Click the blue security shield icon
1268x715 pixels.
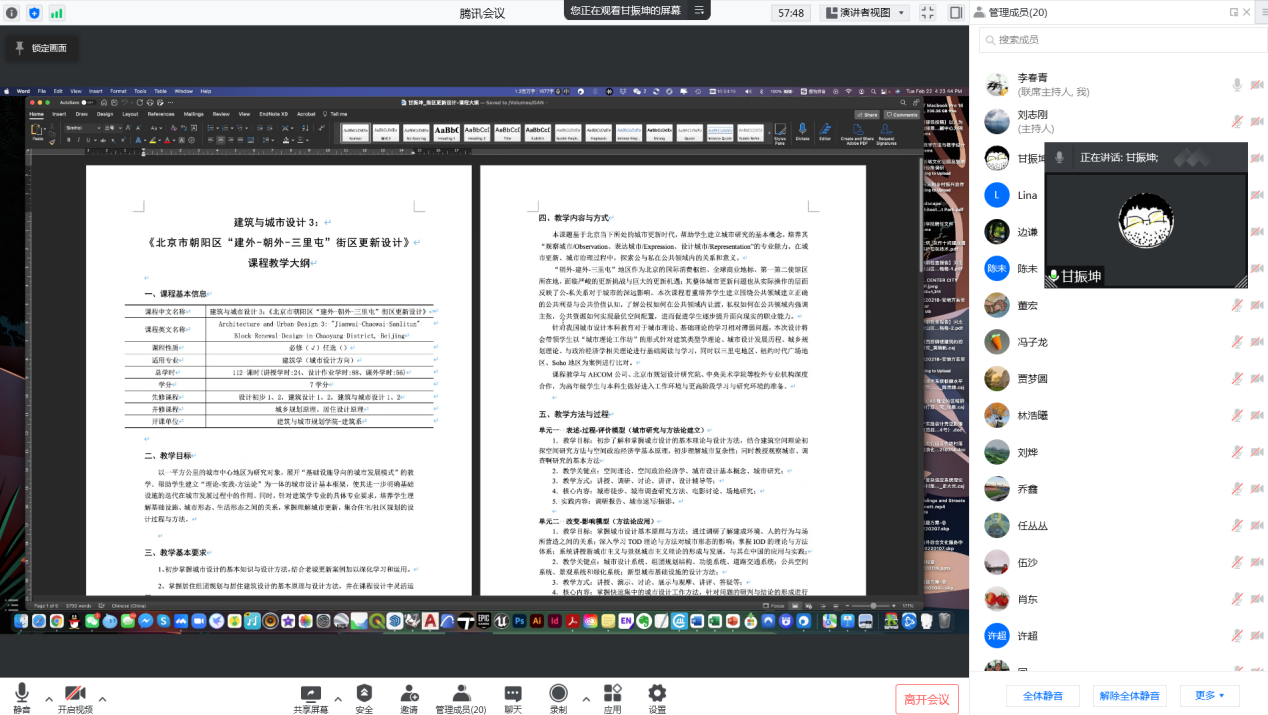point(35,13)
